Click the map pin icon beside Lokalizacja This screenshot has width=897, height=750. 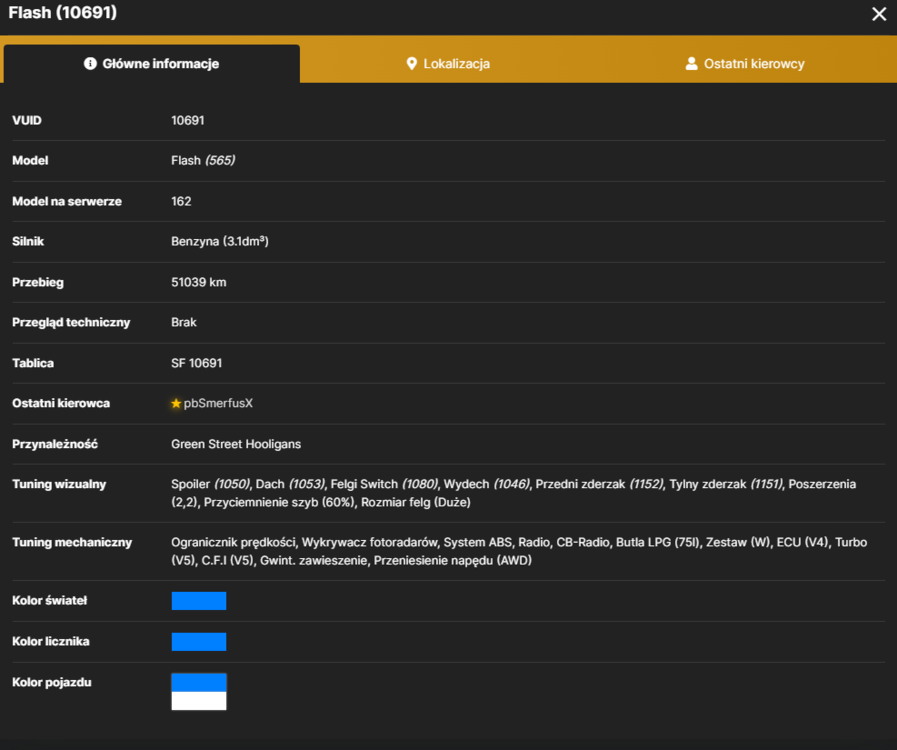click(411, 64)
